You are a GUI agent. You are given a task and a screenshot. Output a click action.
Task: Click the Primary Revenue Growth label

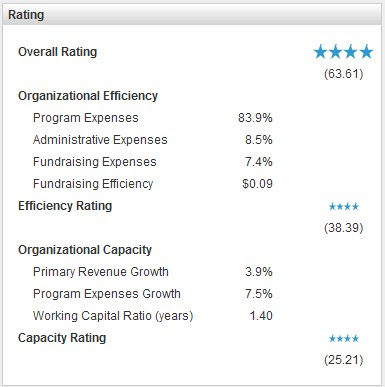tap(101, 272)
